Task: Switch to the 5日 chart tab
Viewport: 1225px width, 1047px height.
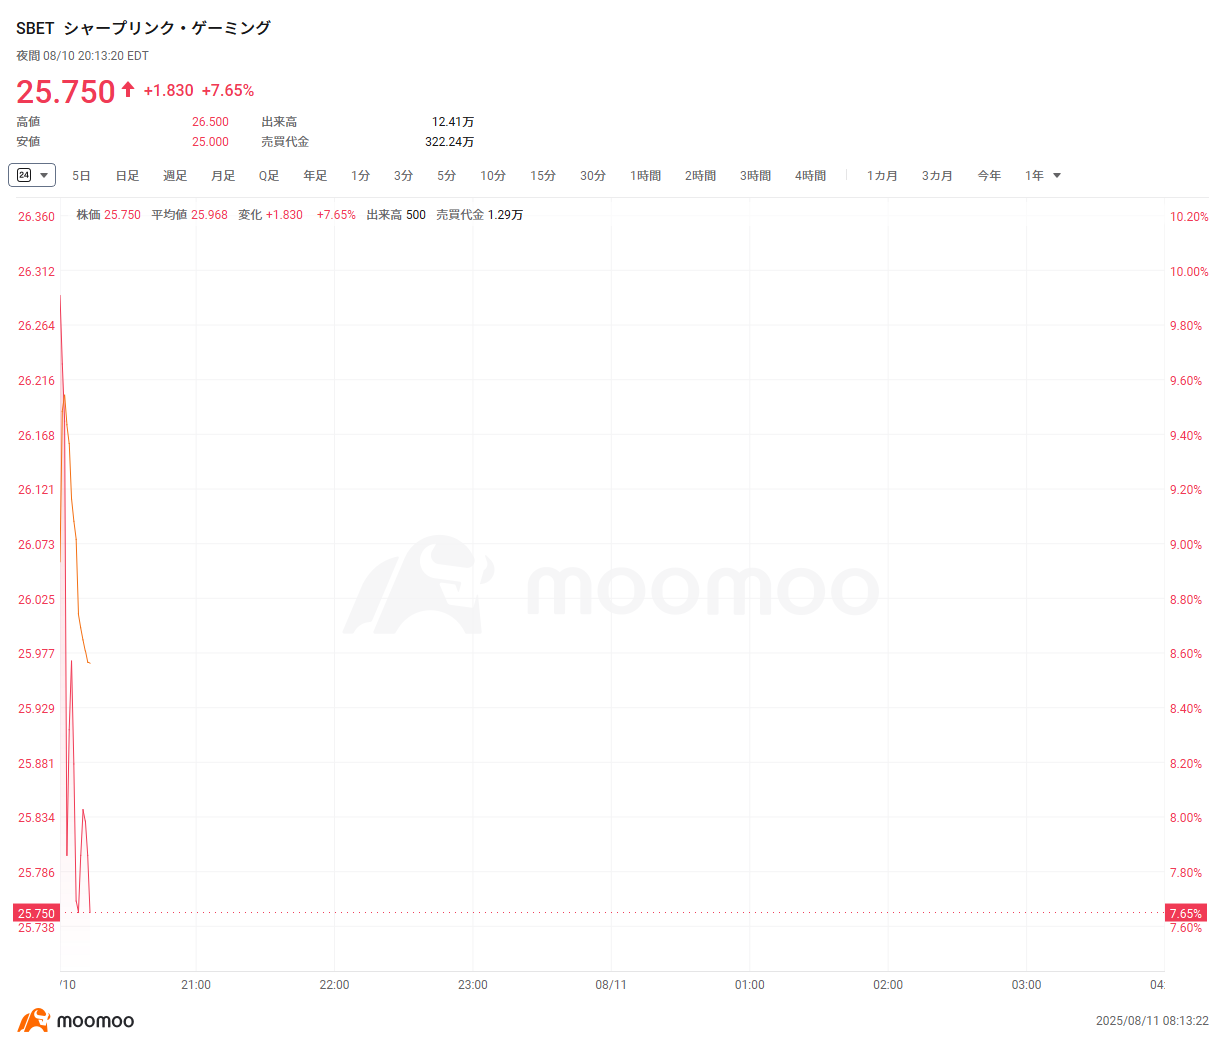Action: pos(81,176)
